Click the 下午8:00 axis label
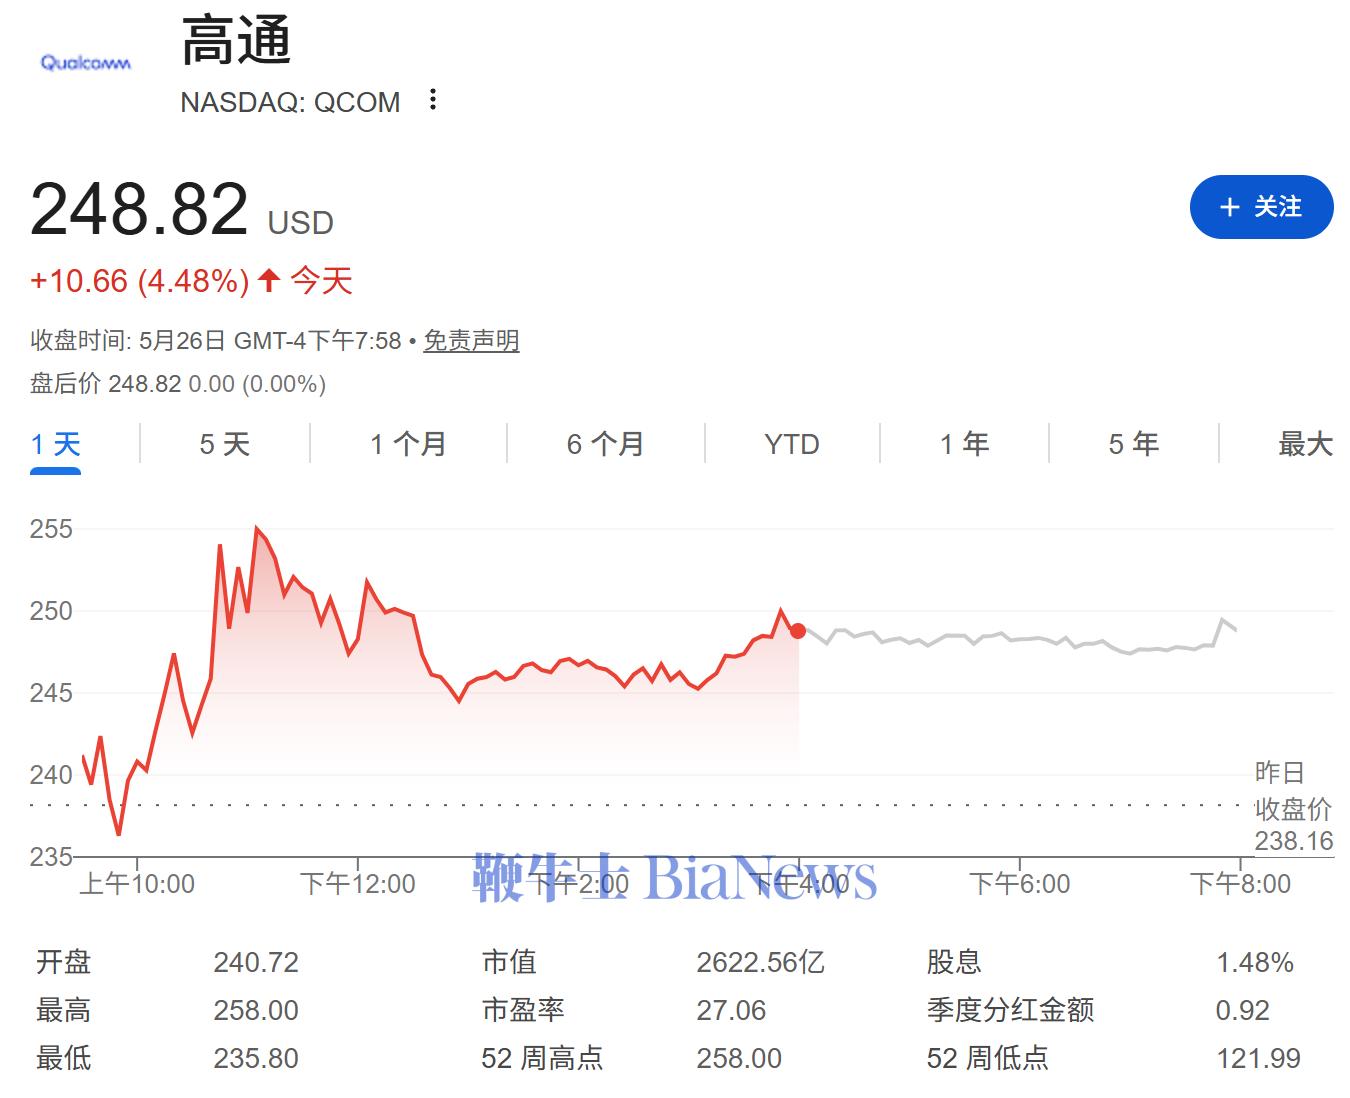Viewport: 1350px width, 1098px height. (x=1240, y=884)
